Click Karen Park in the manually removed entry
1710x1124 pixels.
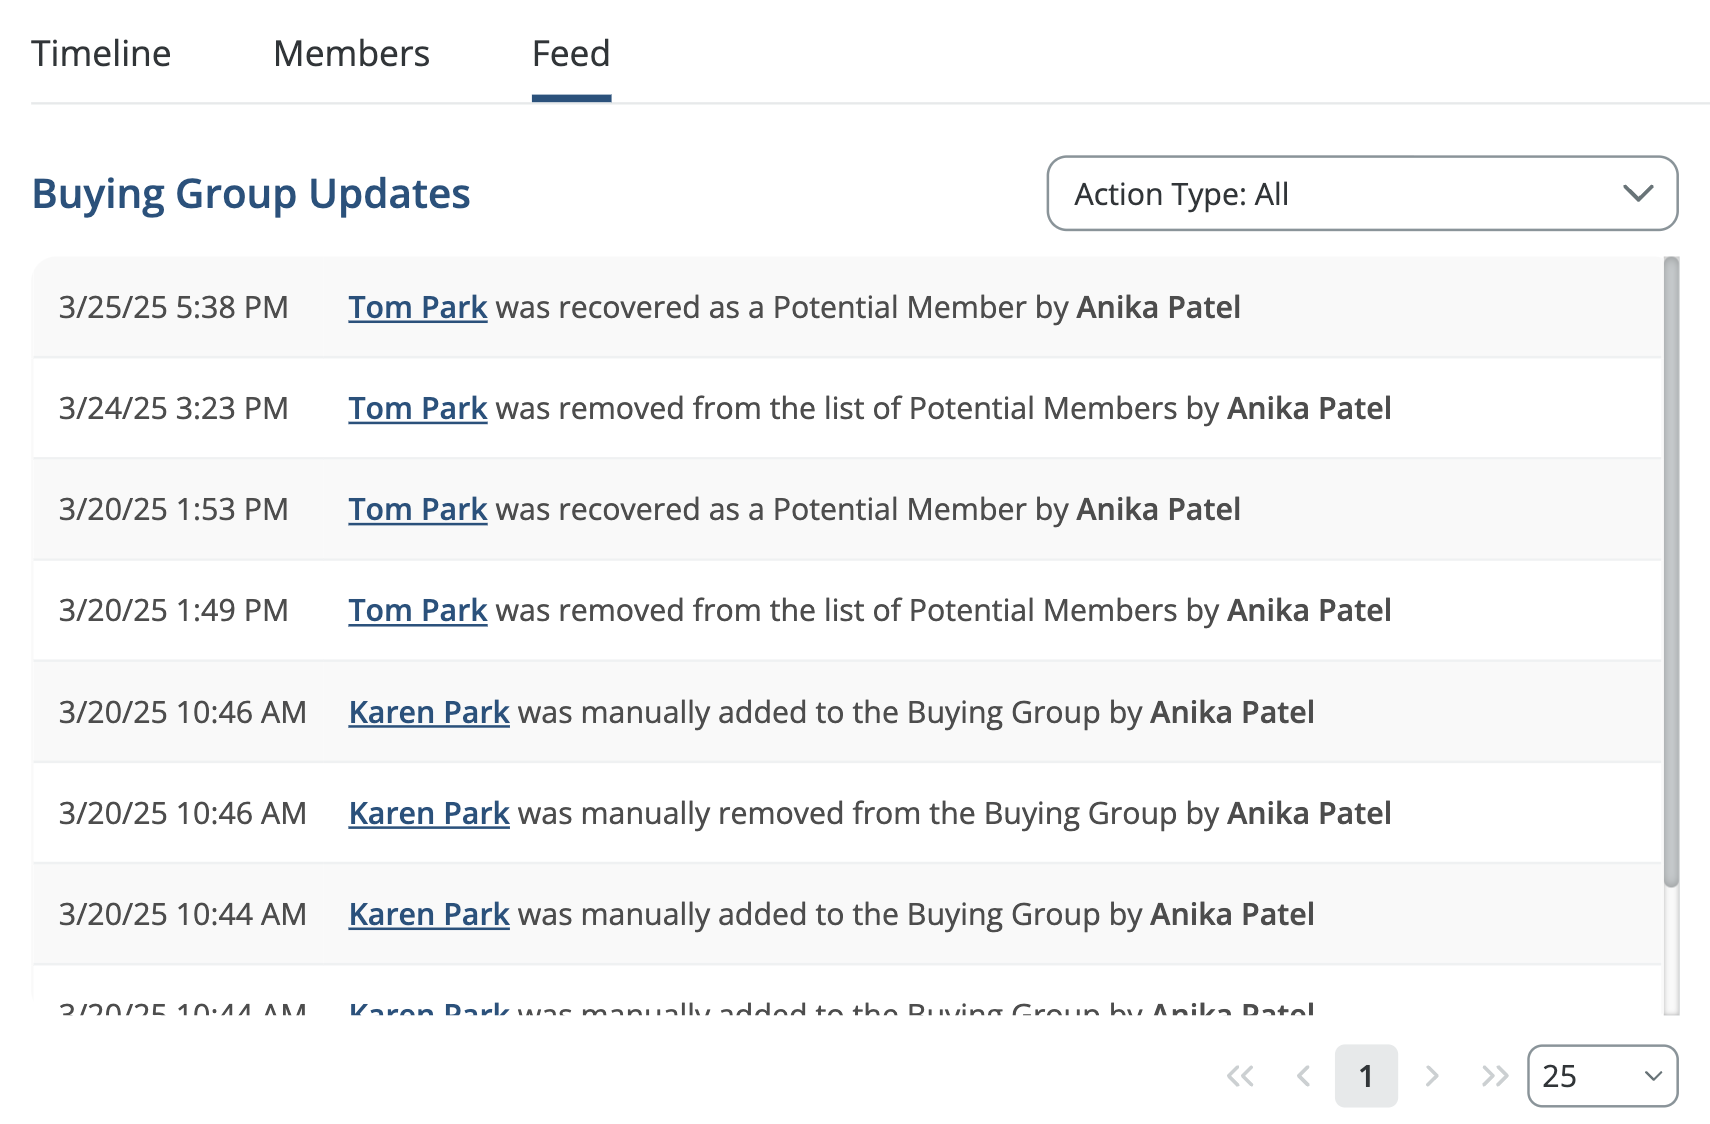click(x=428, y=813)
